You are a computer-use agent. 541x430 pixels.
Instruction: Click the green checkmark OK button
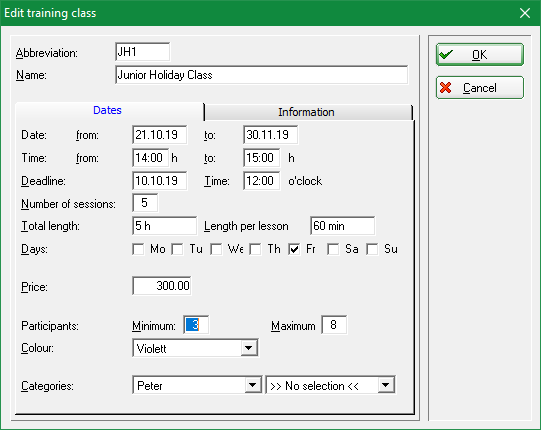(480, 55)
